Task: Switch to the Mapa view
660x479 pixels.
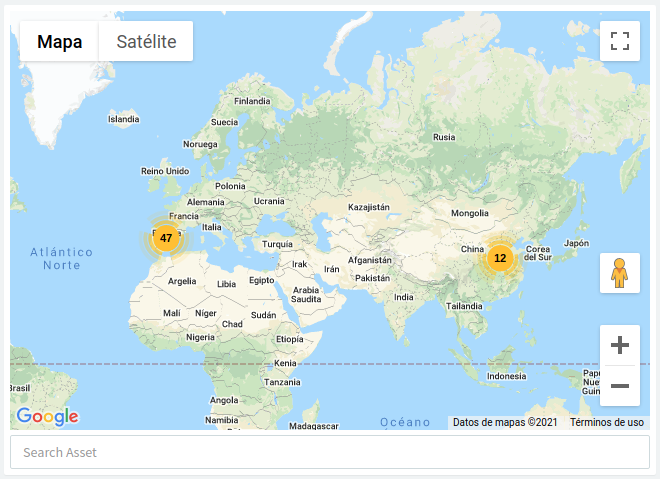Action: click(59, 42)
